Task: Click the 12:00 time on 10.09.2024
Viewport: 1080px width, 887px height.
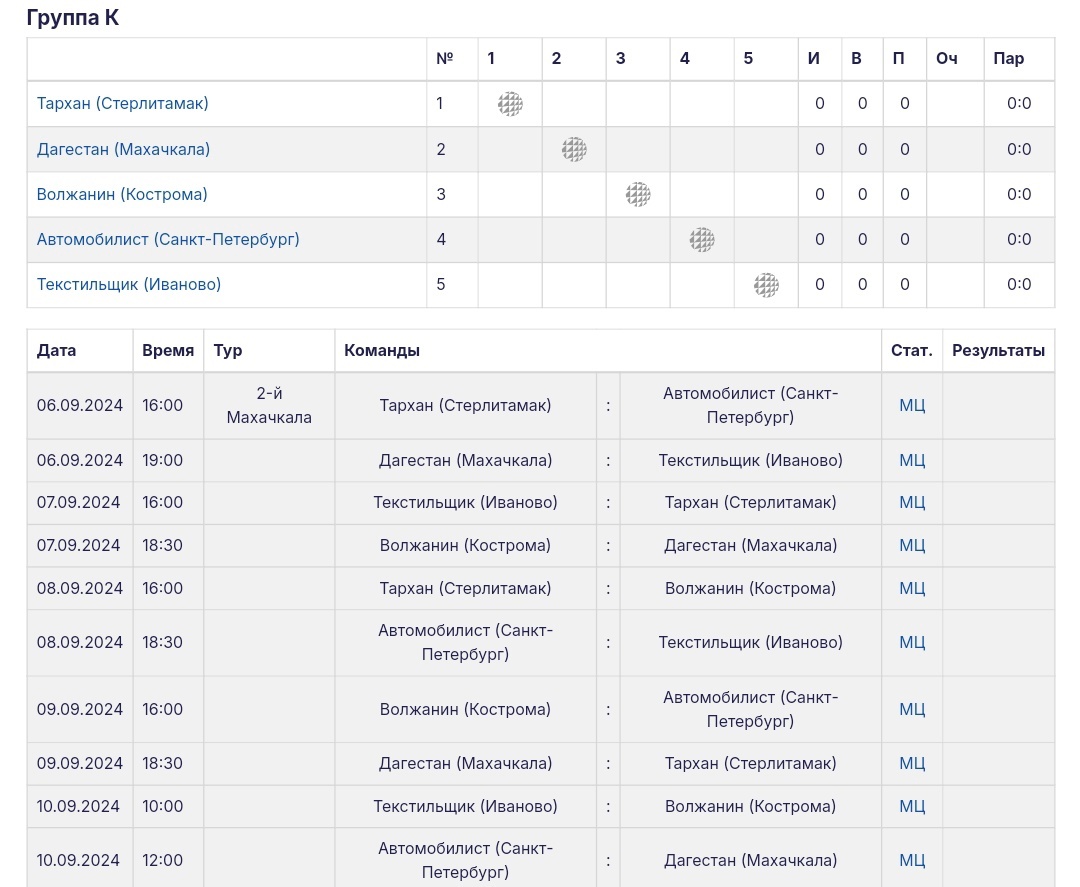Action: tap(163, 860)
